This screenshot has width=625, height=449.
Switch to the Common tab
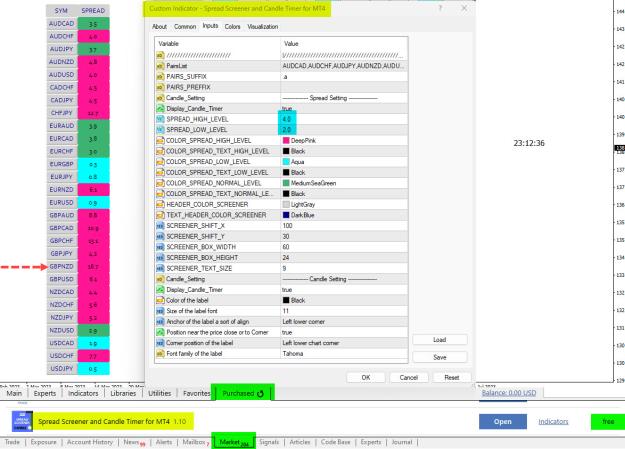pos(185,27)
